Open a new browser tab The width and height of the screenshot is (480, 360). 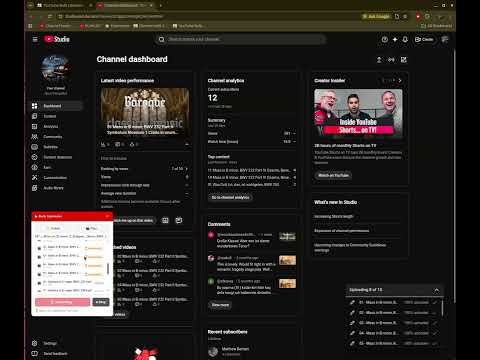160,5
